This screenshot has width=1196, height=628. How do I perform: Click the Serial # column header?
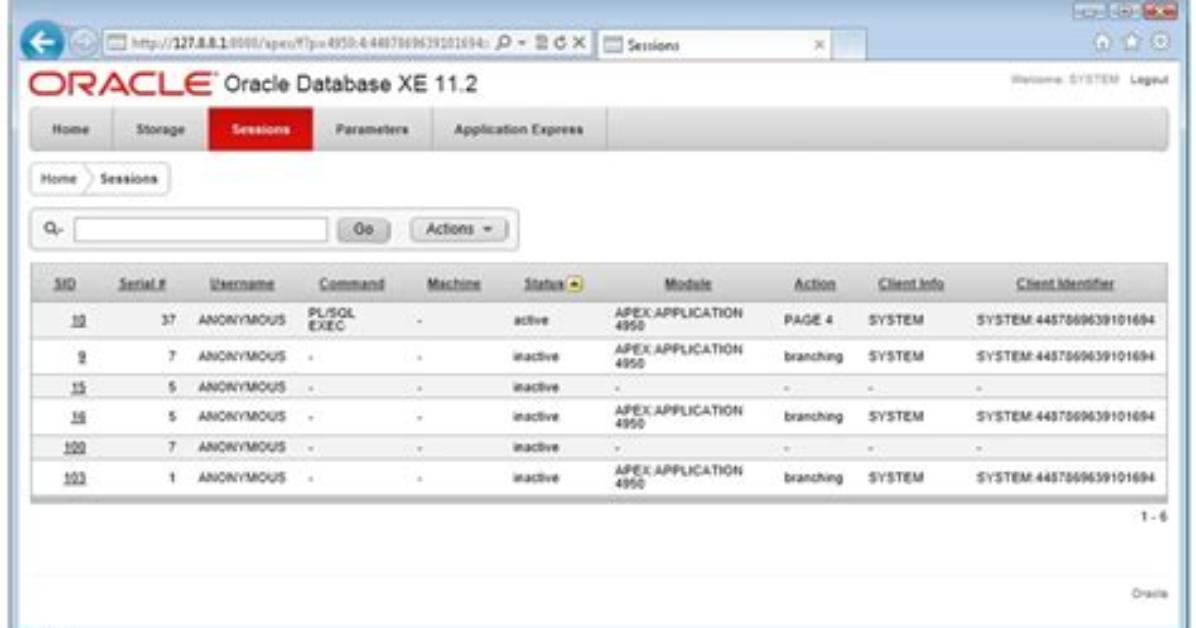[142, 284]
